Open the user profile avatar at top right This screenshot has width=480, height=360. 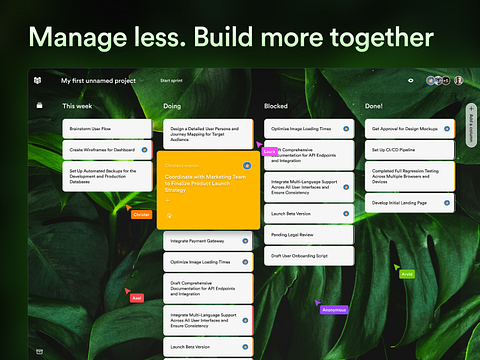coord(459,80)
